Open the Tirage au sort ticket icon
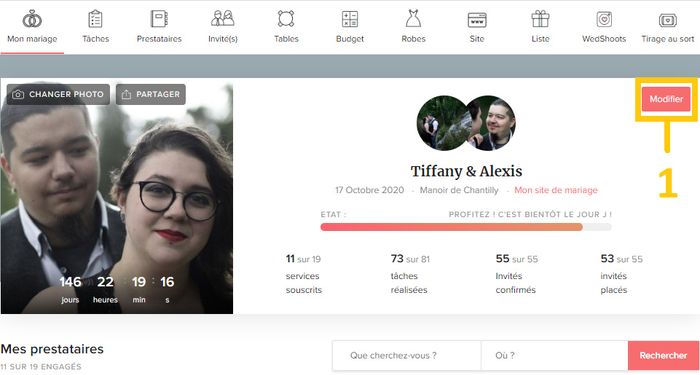Viewport: 700px width, 375px height. click(x=668, y=20)
